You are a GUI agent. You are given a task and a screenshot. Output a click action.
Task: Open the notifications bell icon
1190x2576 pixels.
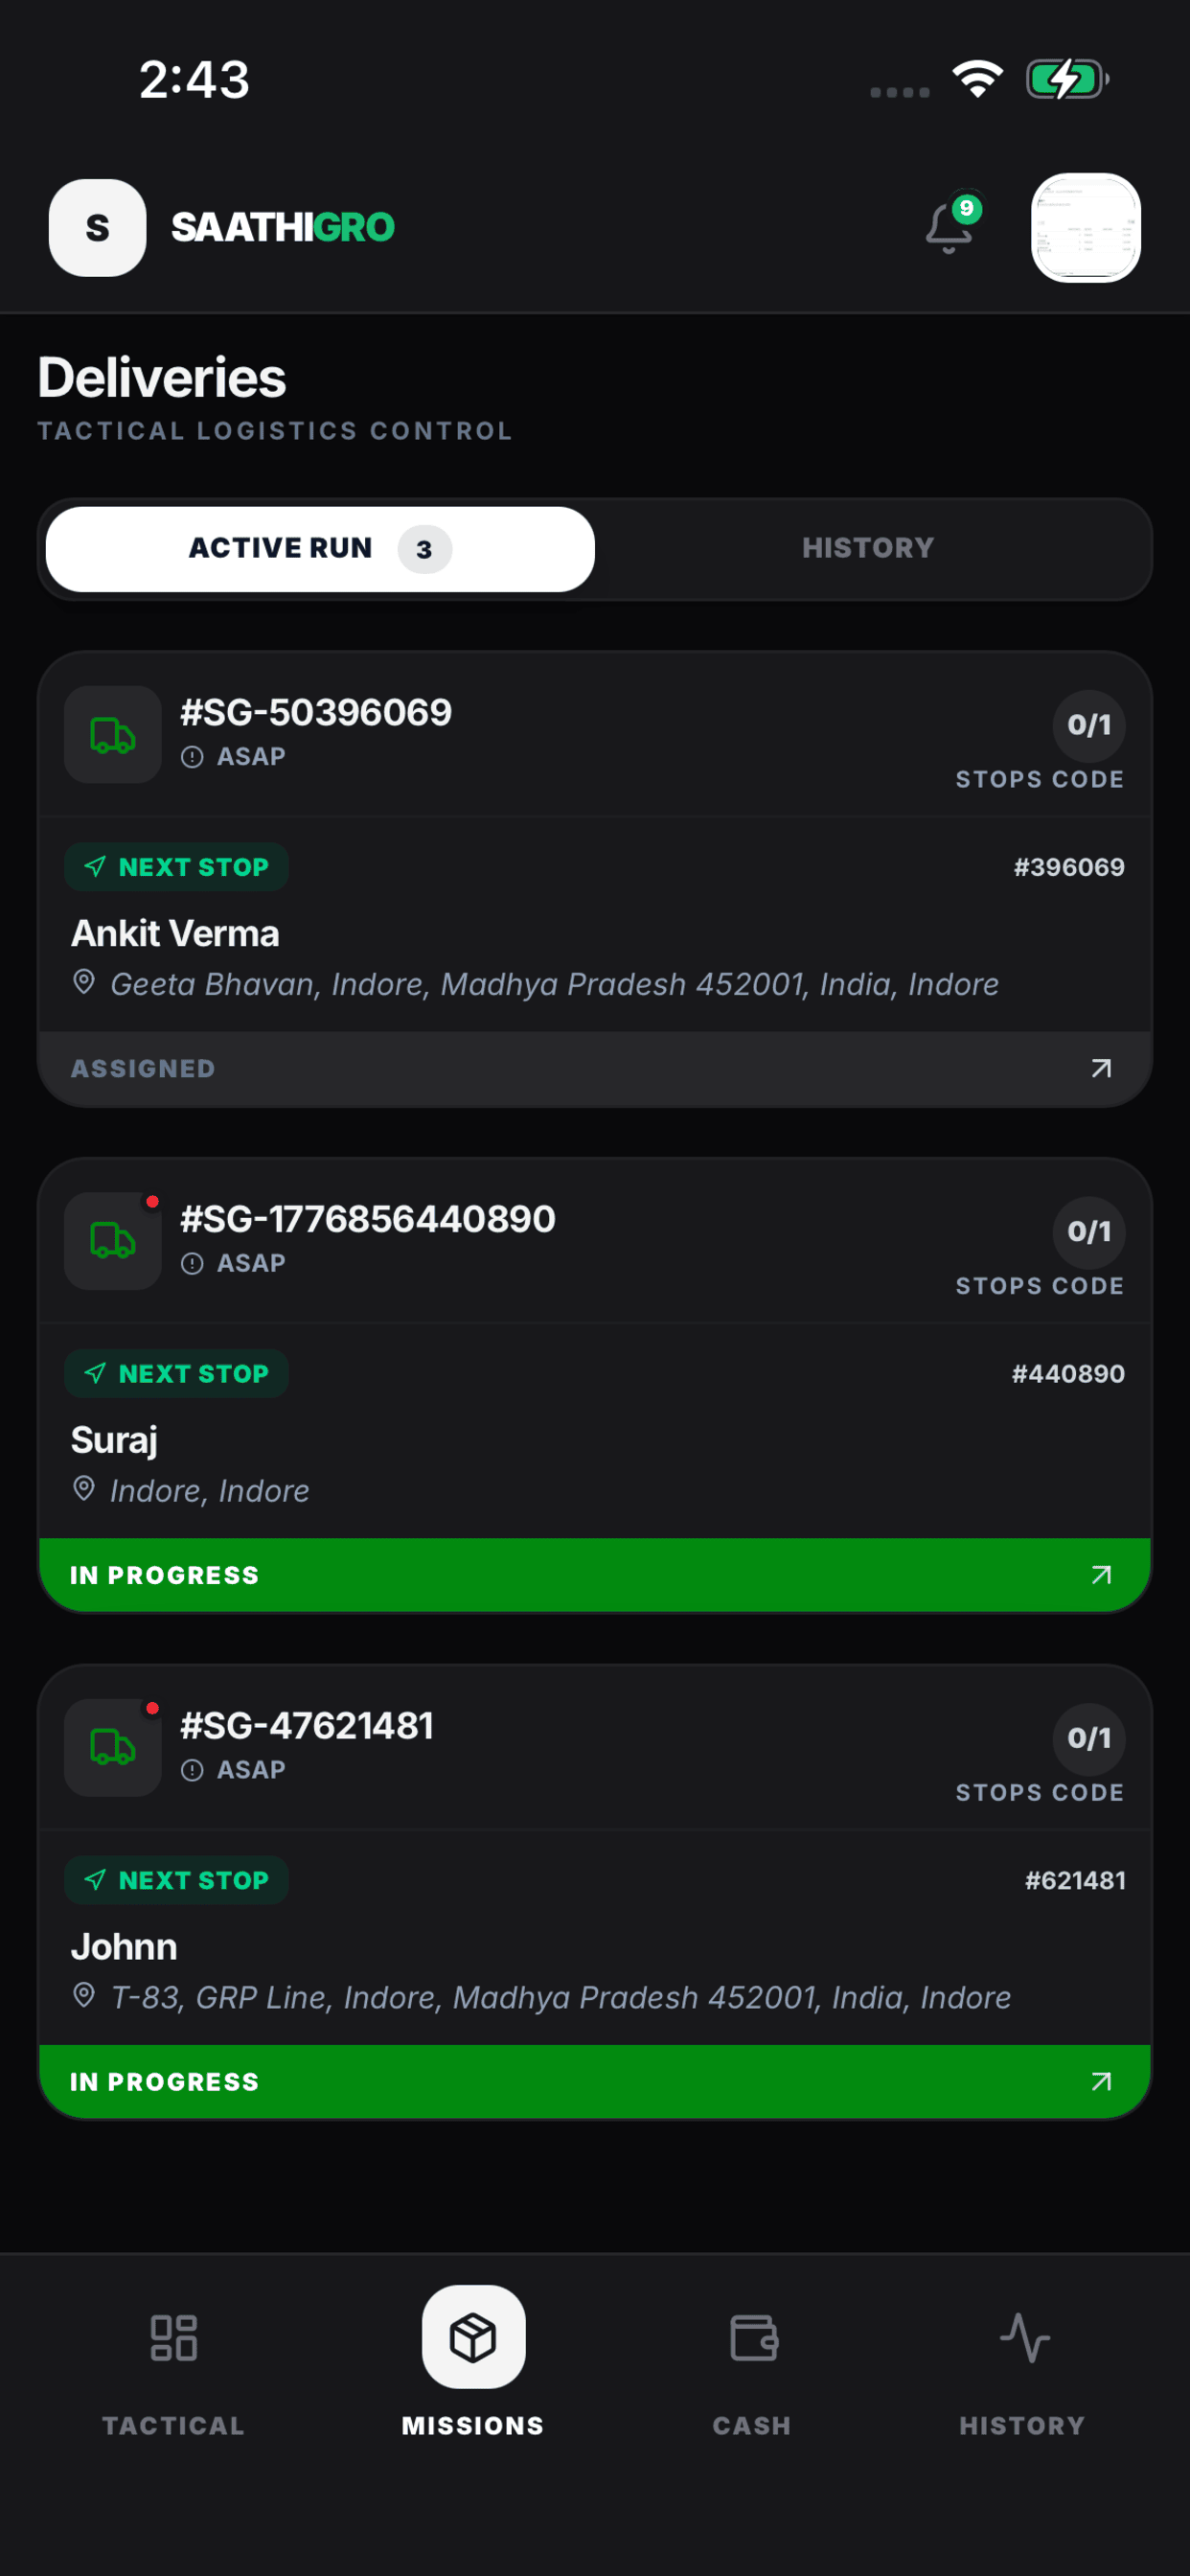point(949,227)
